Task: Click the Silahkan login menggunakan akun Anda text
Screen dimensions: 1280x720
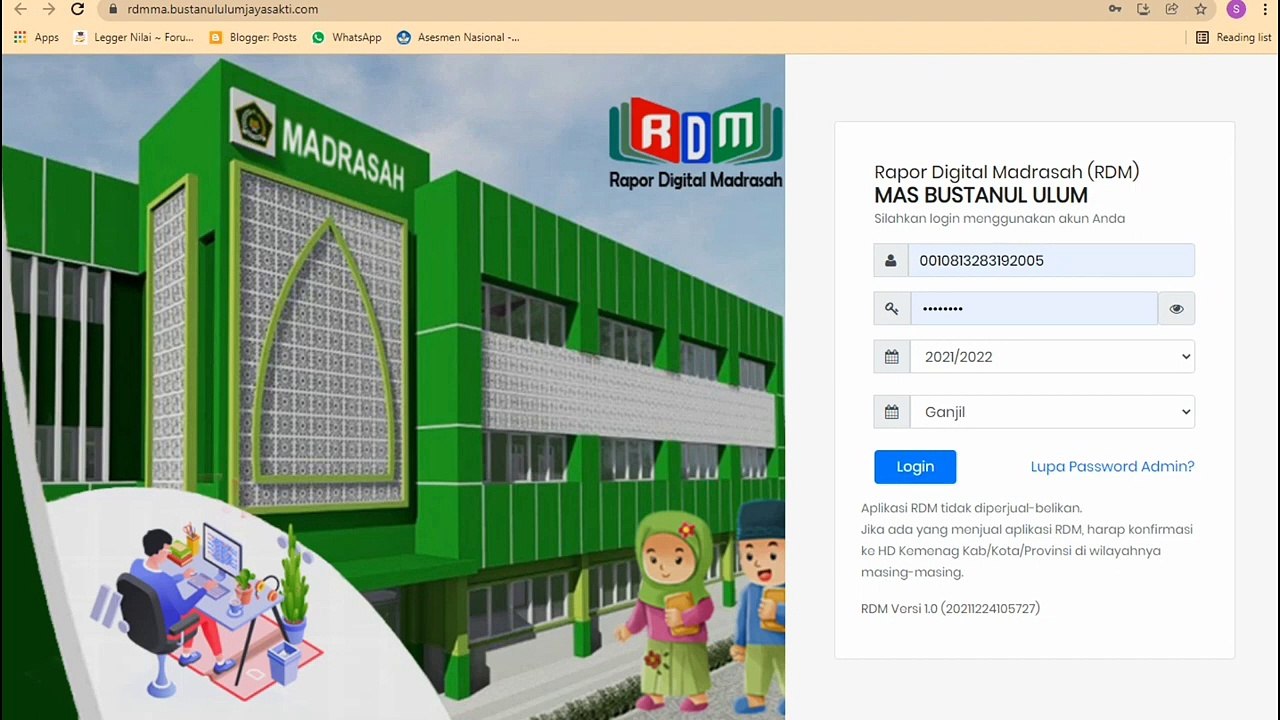Action: [999, 218]
